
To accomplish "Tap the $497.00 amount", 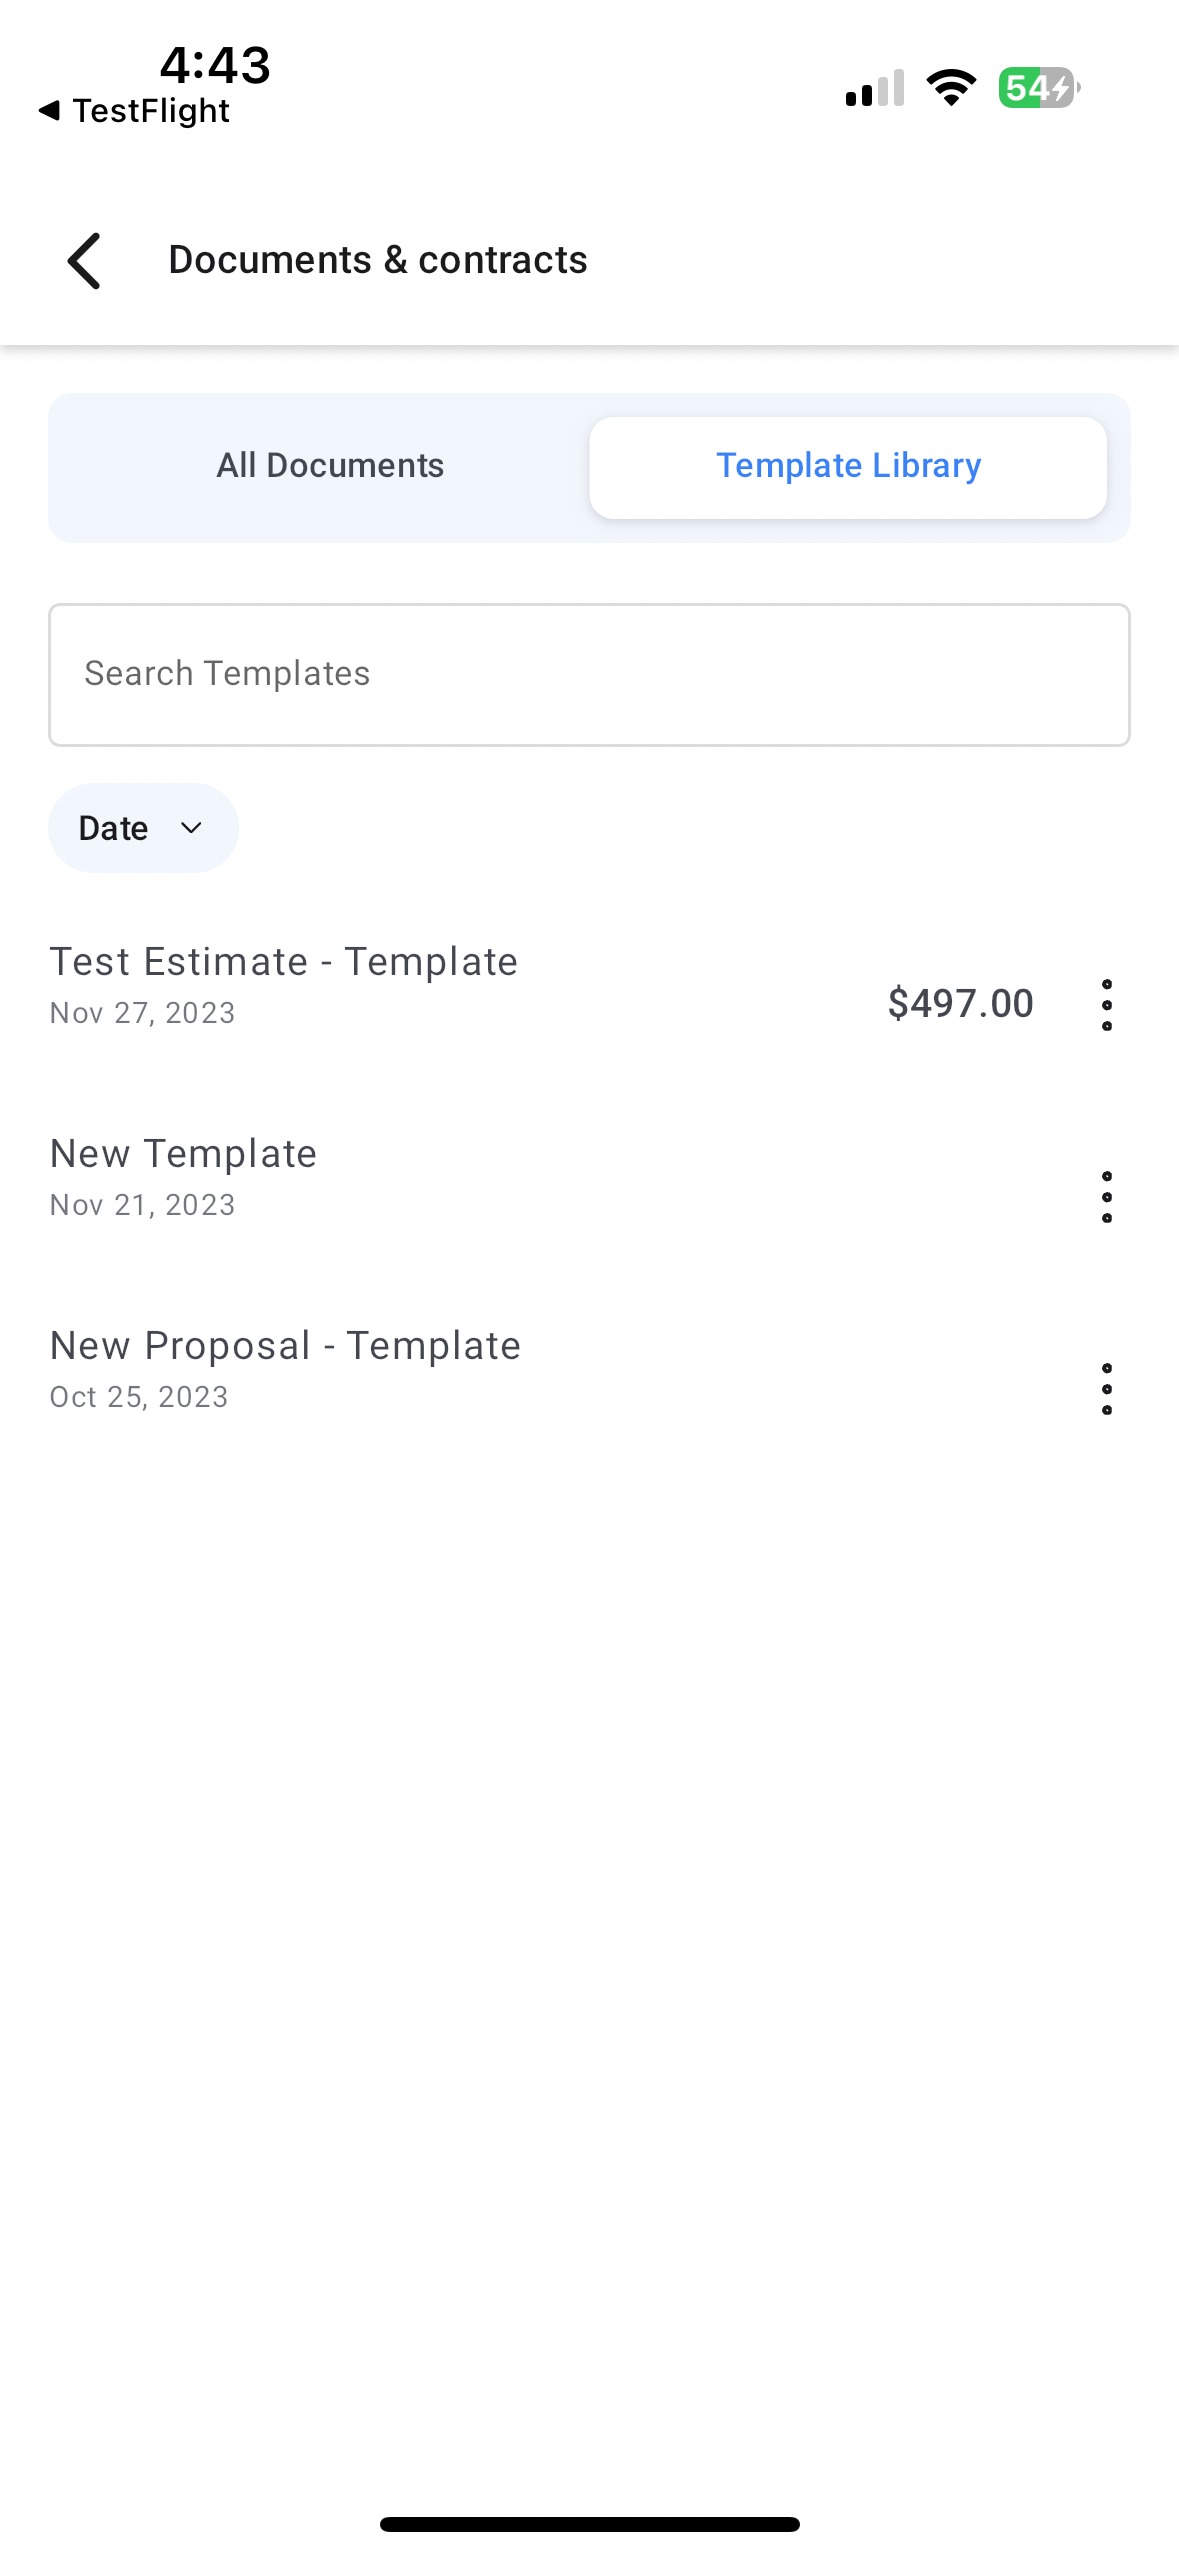I will click(960, 1003).
